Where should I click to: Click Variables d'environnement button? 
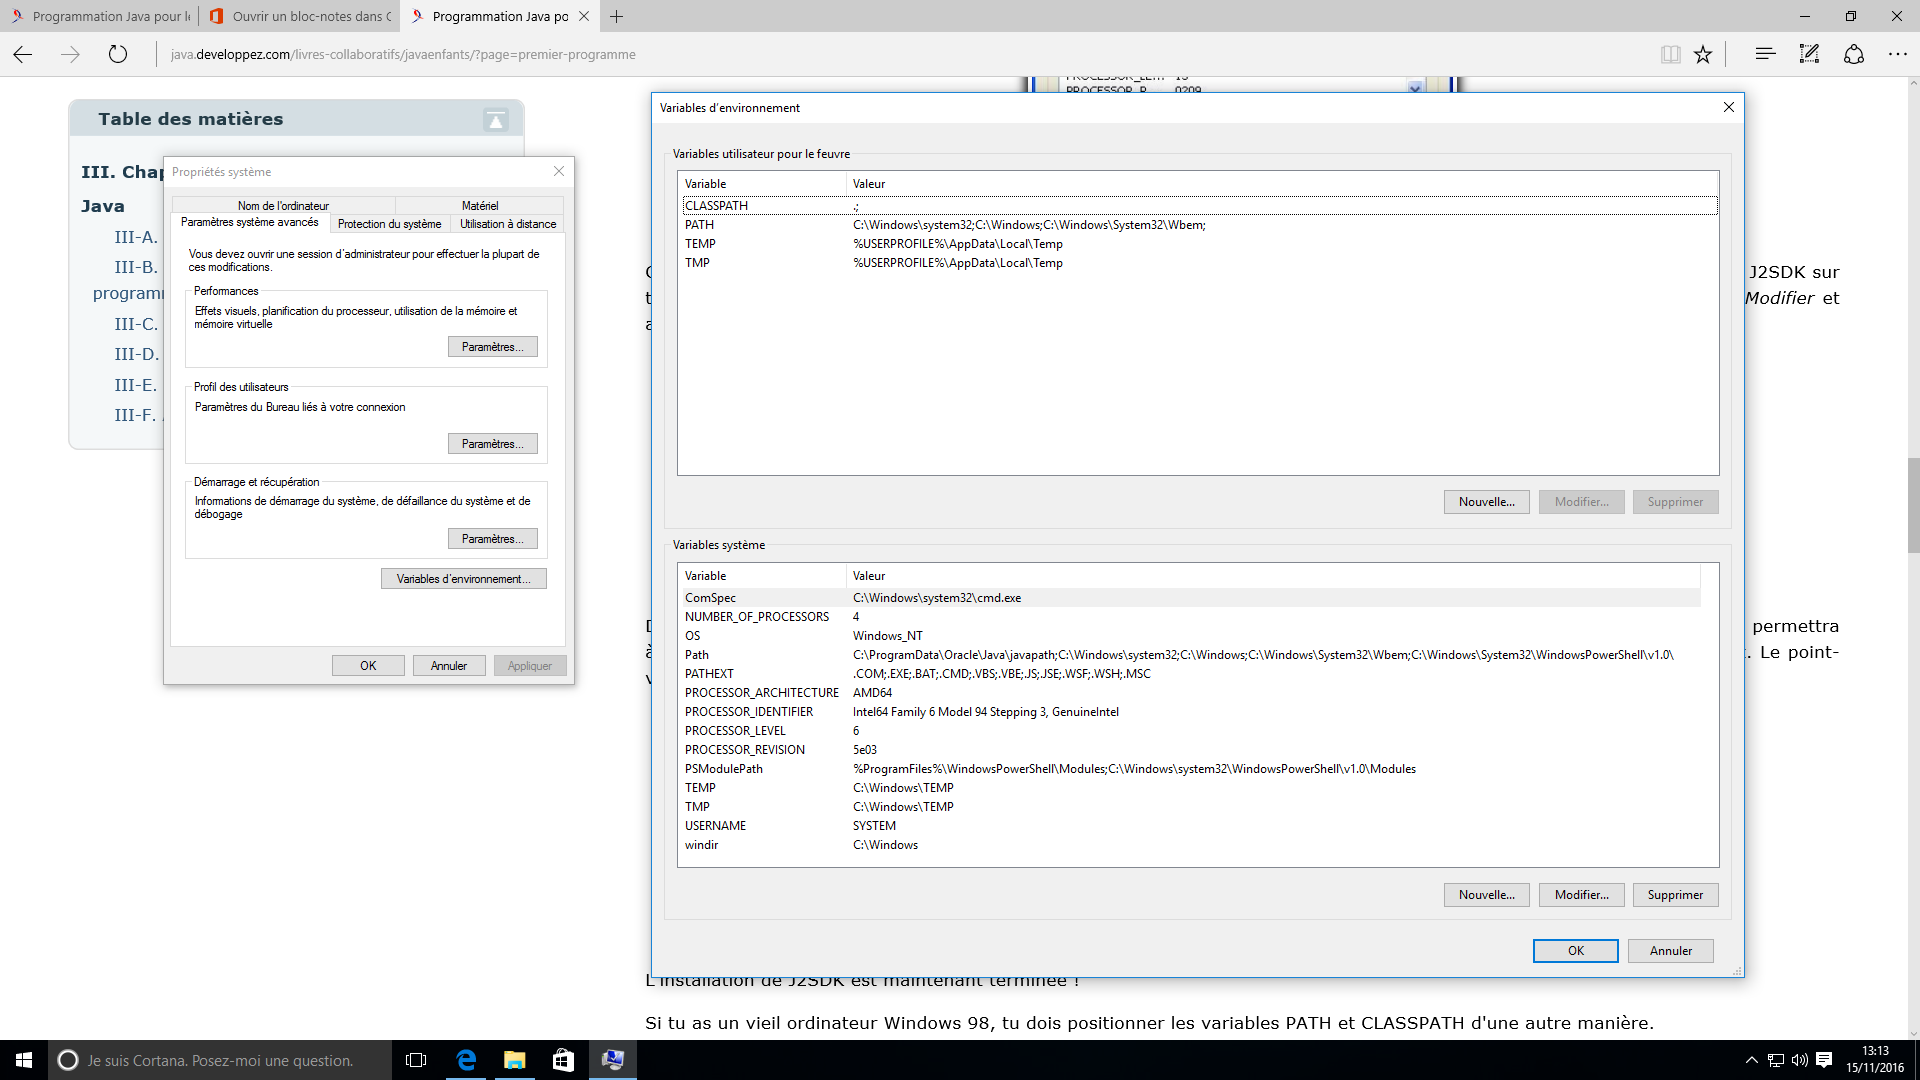(x=463, y=579)
